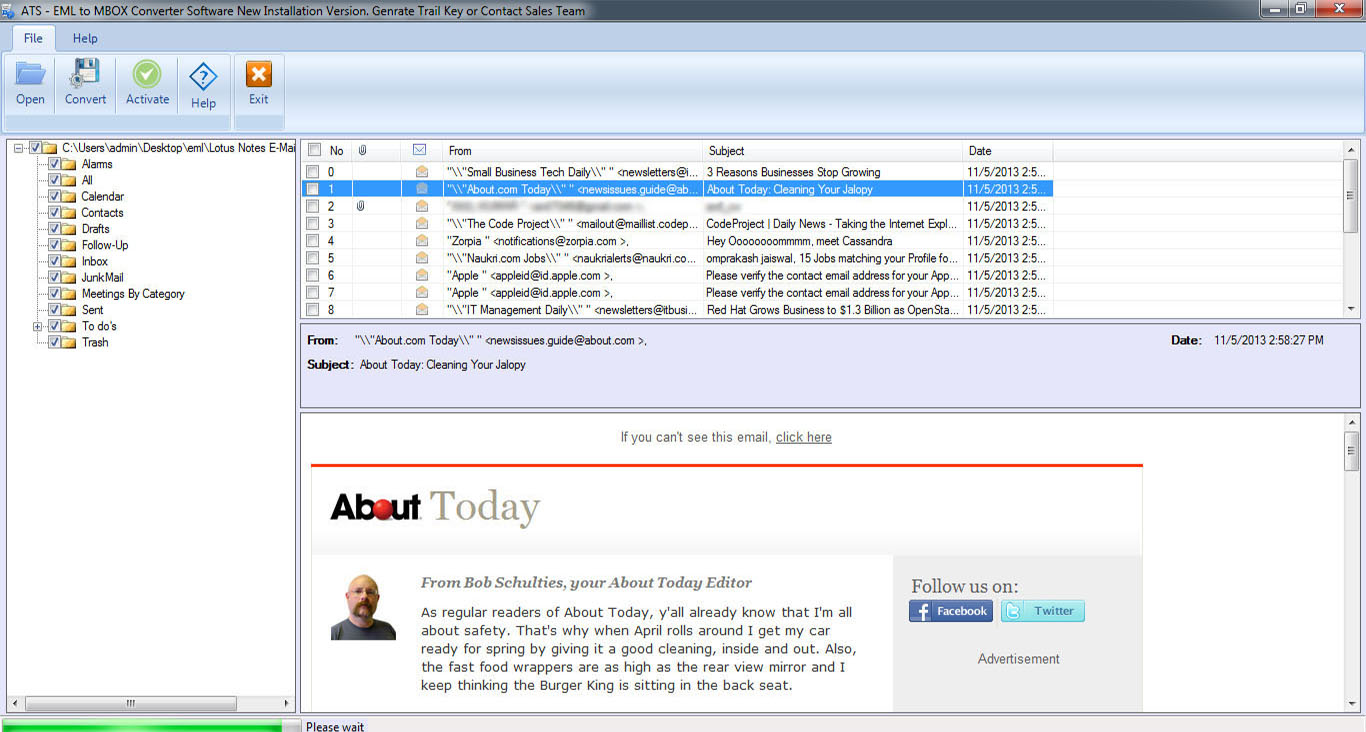The height and width of the screenshot is (732, 1366).
Task: Select 'CodeProject | Daily News' subject cell
Action: click(833, 223)
